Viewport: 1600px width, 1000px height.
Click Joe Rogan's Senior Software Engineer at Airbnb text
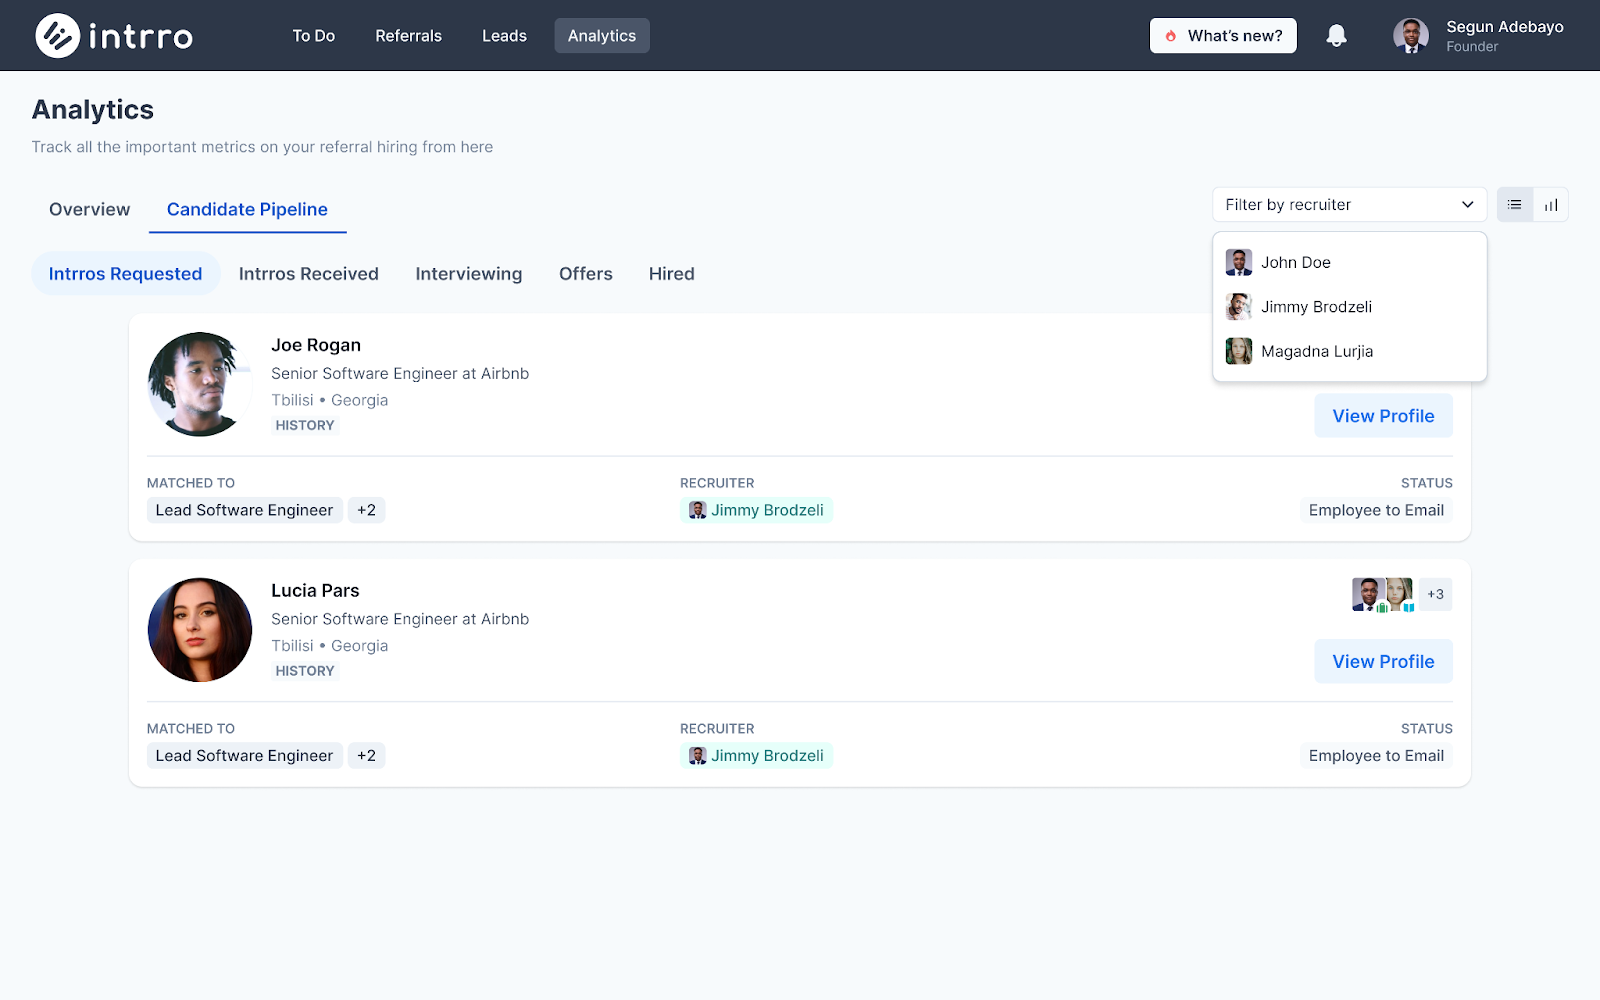click(400, 374)
